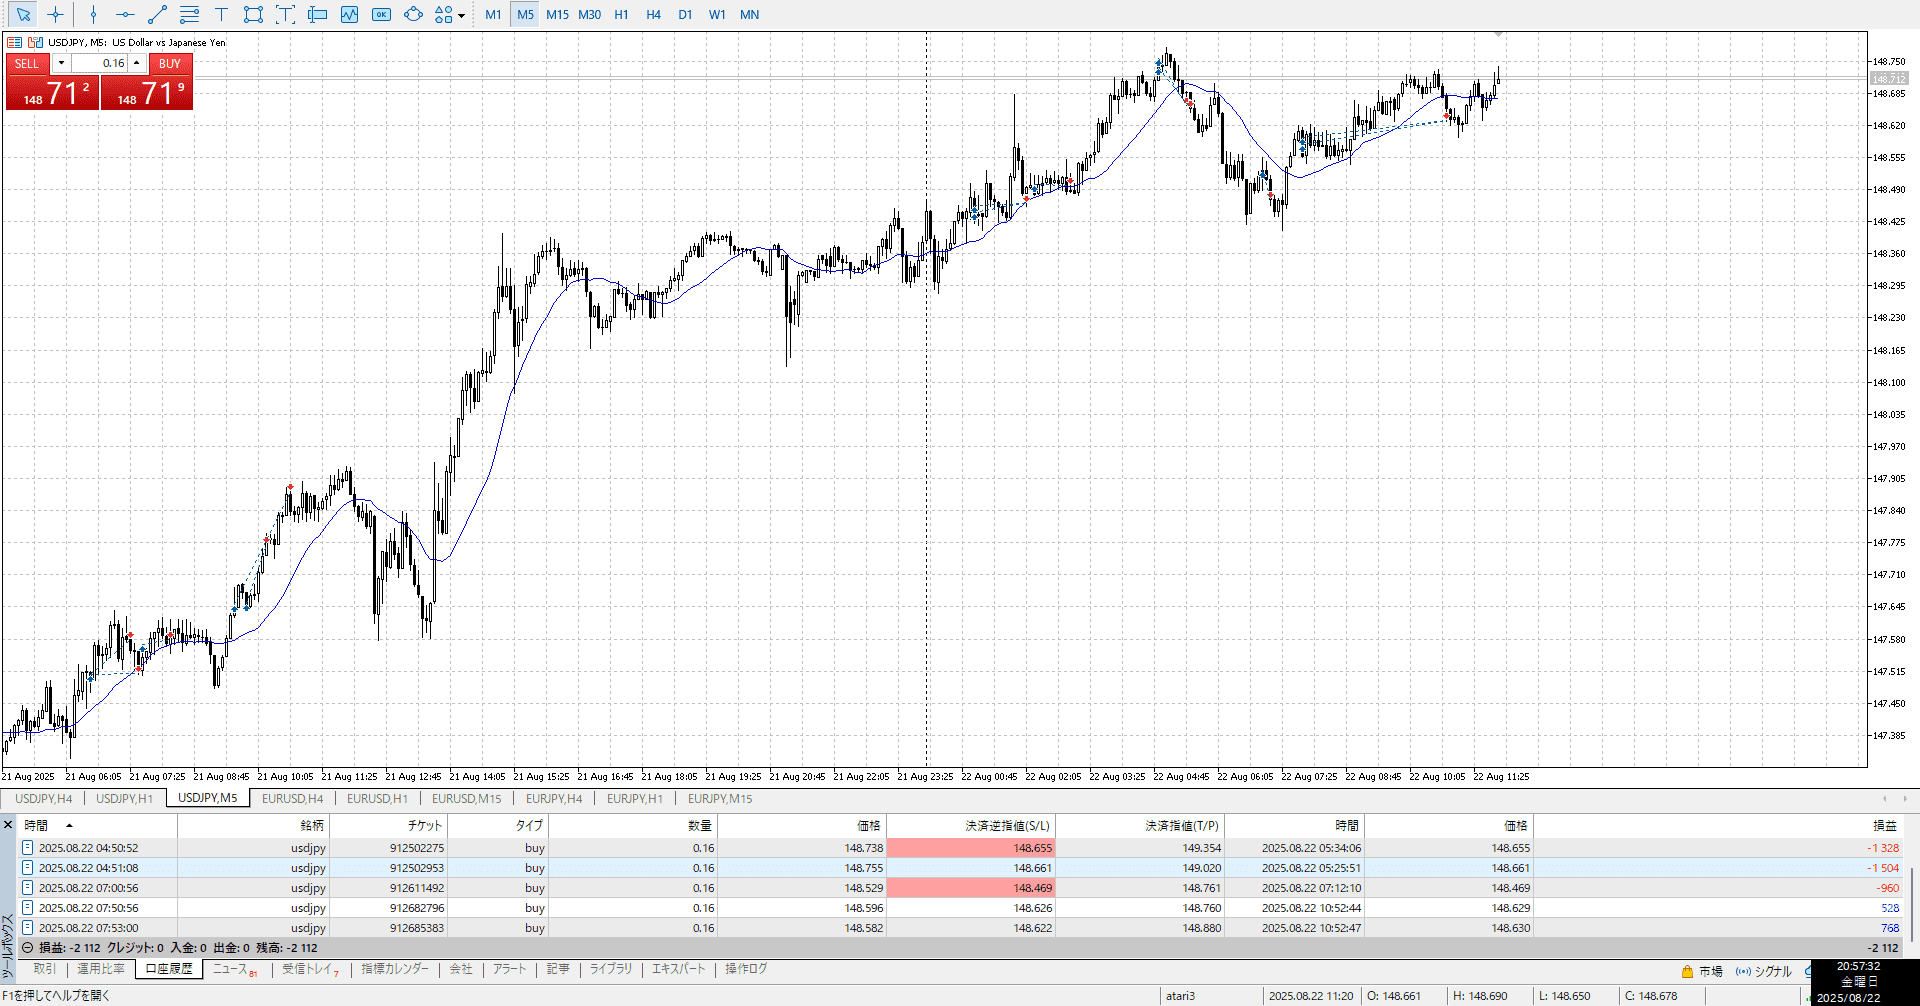Screen dimensions: 1920x1006
Task: Increase lot volume with up arrow
Action: click(x=137, y=63)
